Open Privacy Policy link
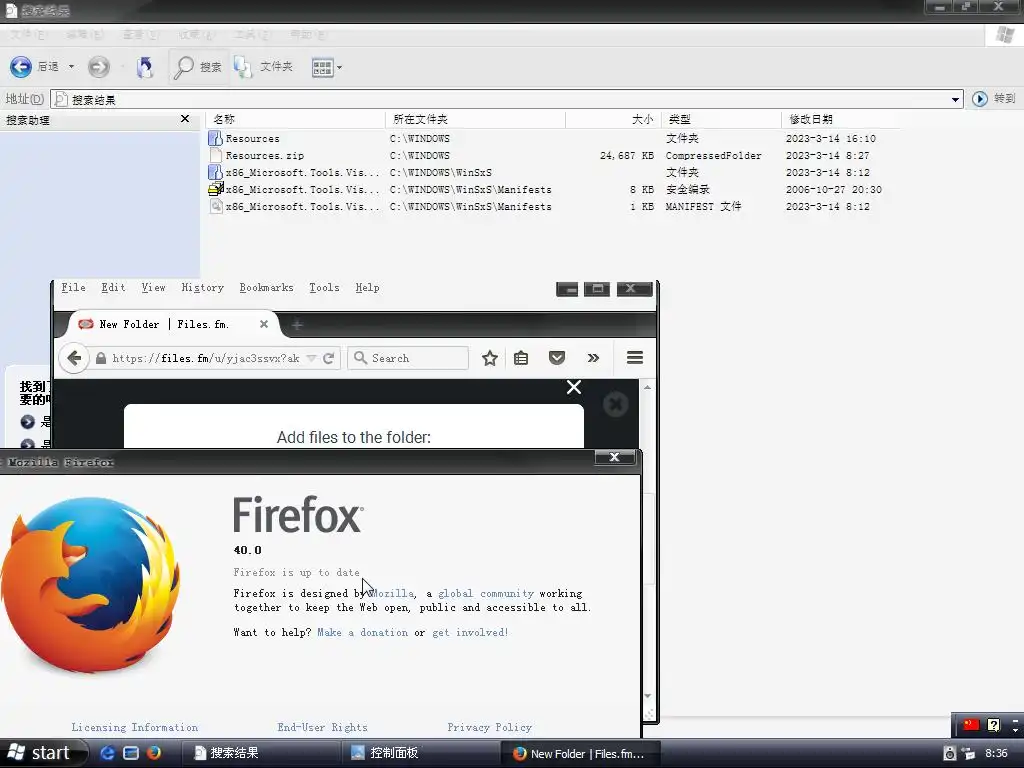1024x768 pixels. point(490,727)
